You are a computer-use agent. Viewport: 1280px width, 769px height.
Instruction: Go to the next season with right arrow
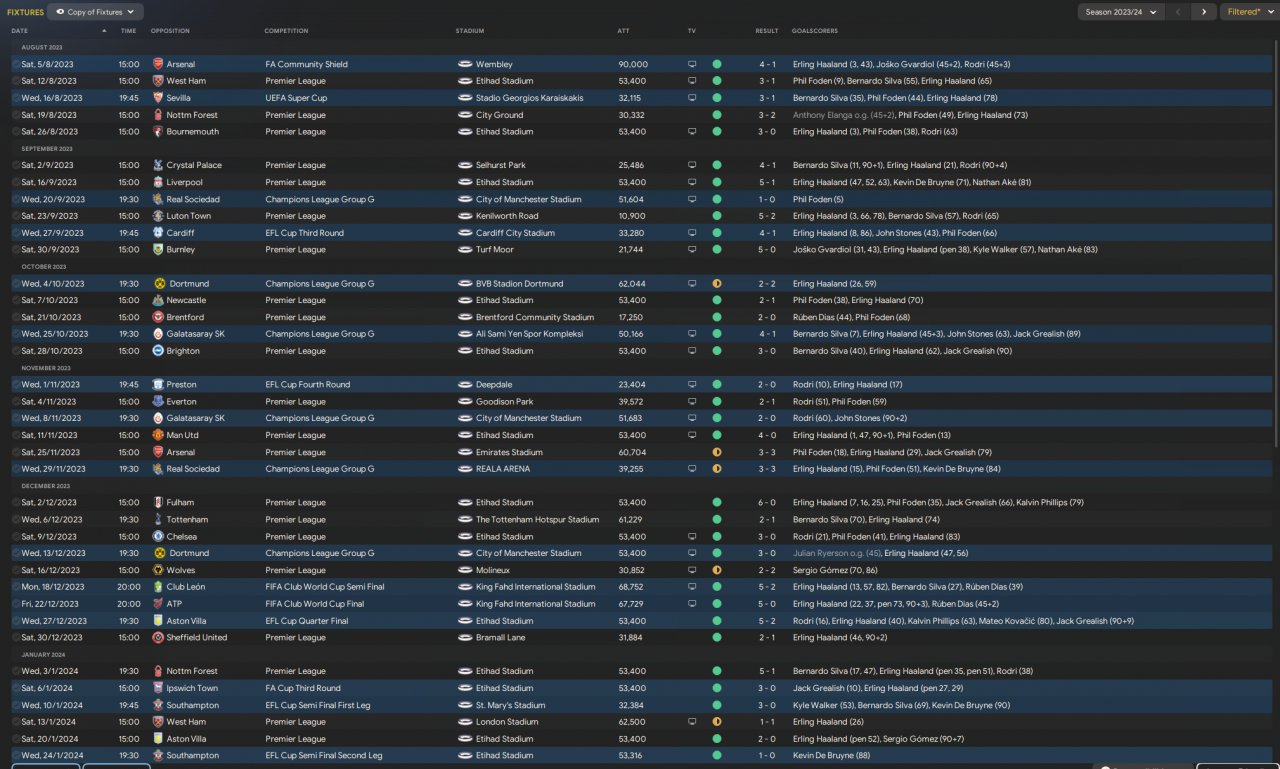click(x=1204, y=12)
